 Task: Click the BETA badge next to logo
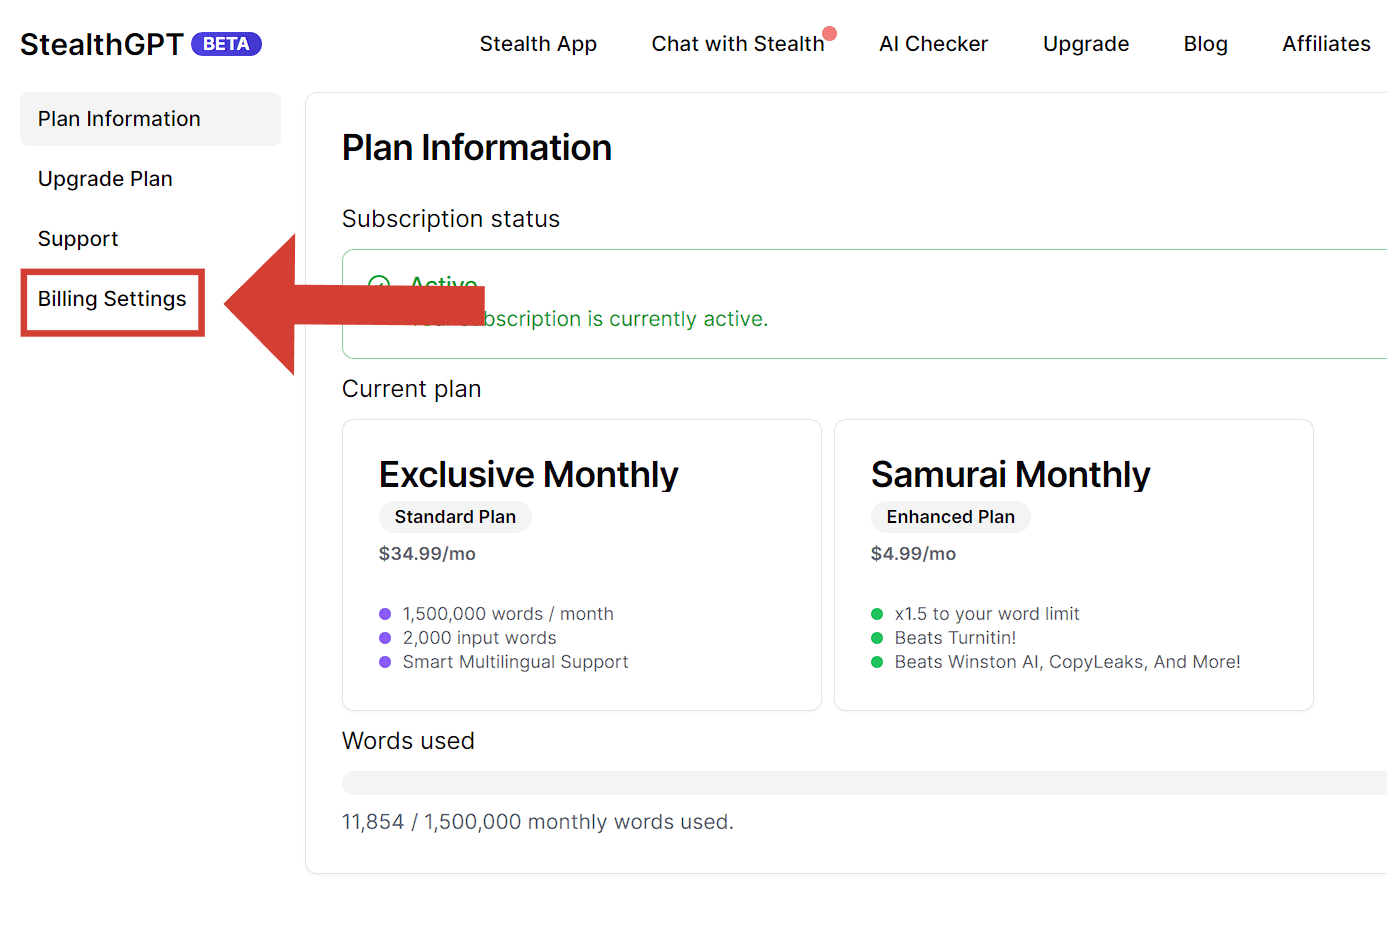[226, 44]
